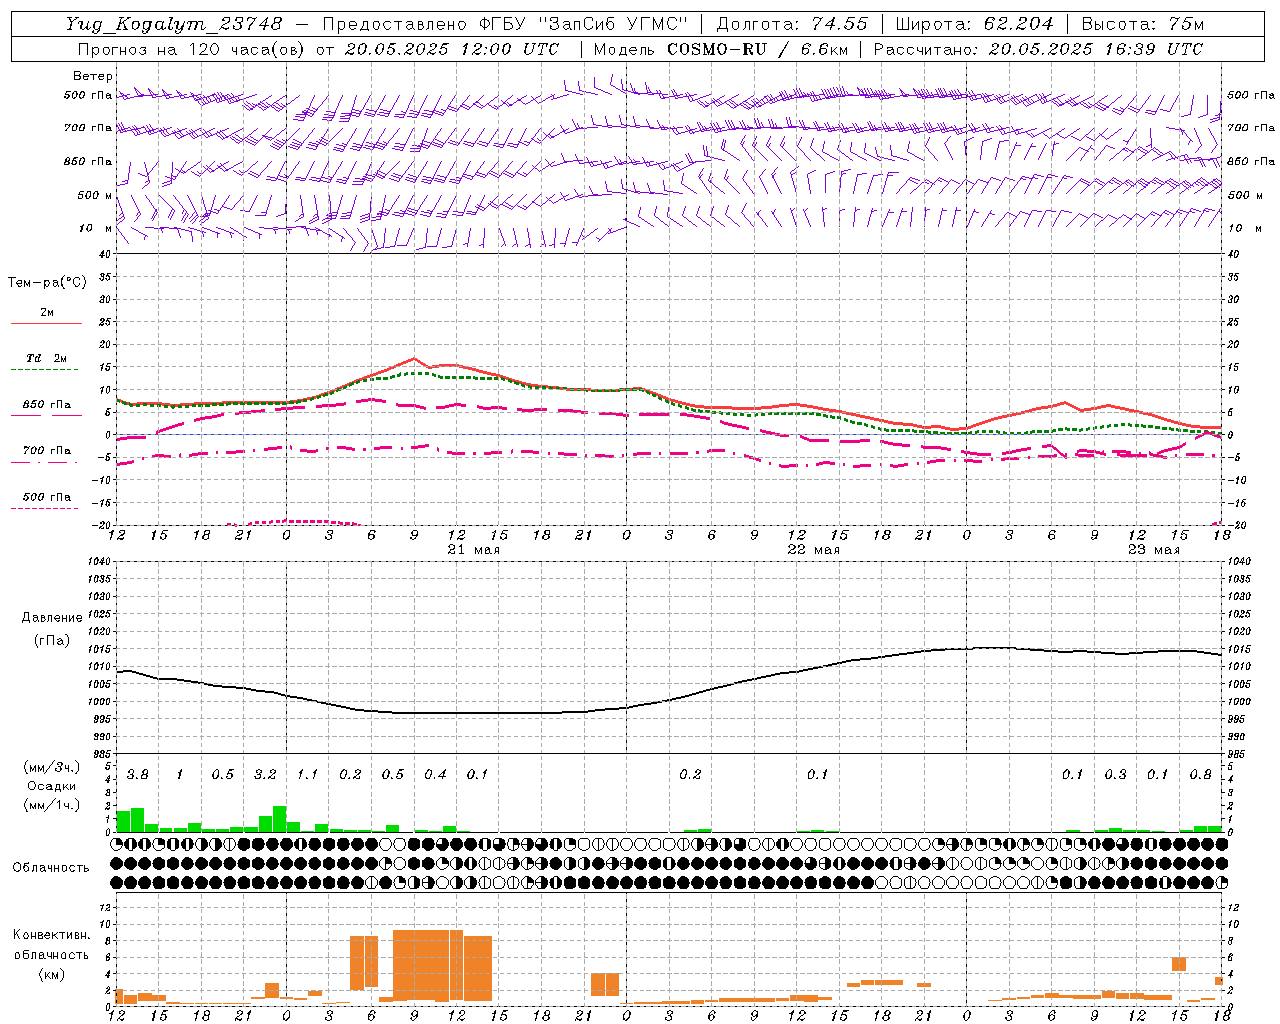The image size is (1280, 1024).
Task: Click the 1.1 precipitation value
Action: click(307, 775)
